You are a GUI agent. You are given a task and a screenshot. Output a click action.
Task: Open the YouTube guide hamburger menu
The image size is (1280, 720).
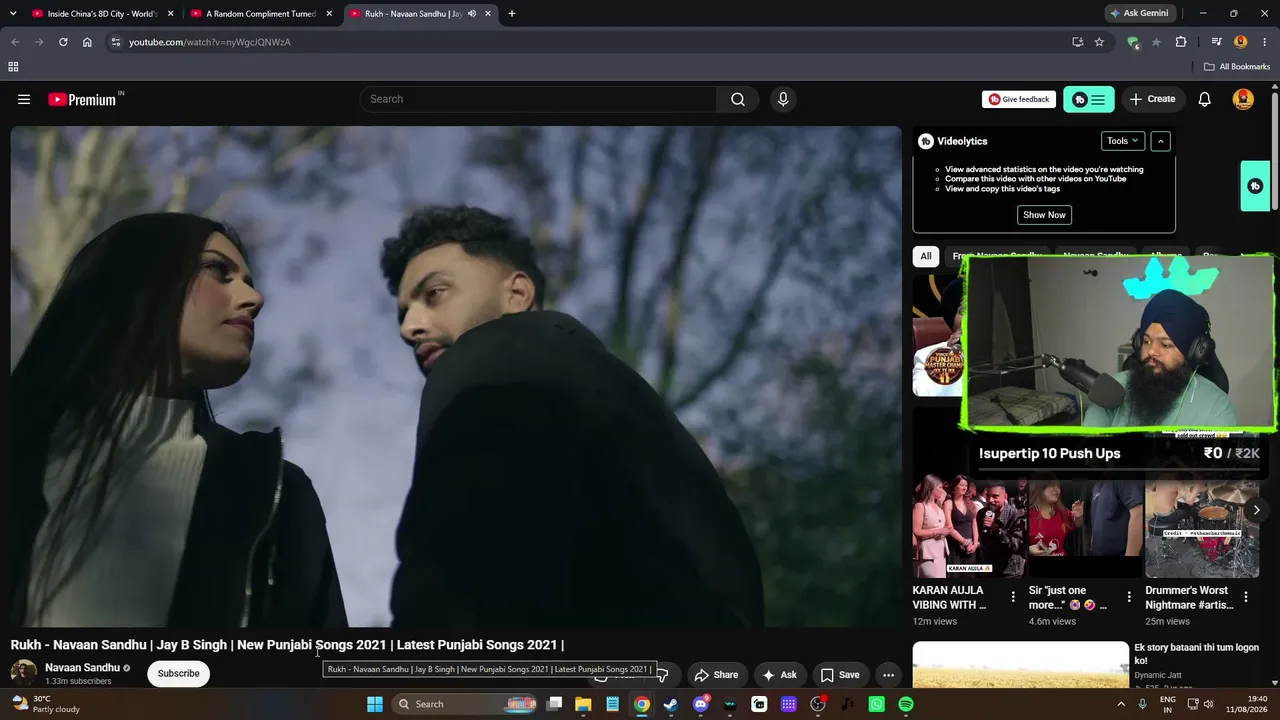(24, 99)
